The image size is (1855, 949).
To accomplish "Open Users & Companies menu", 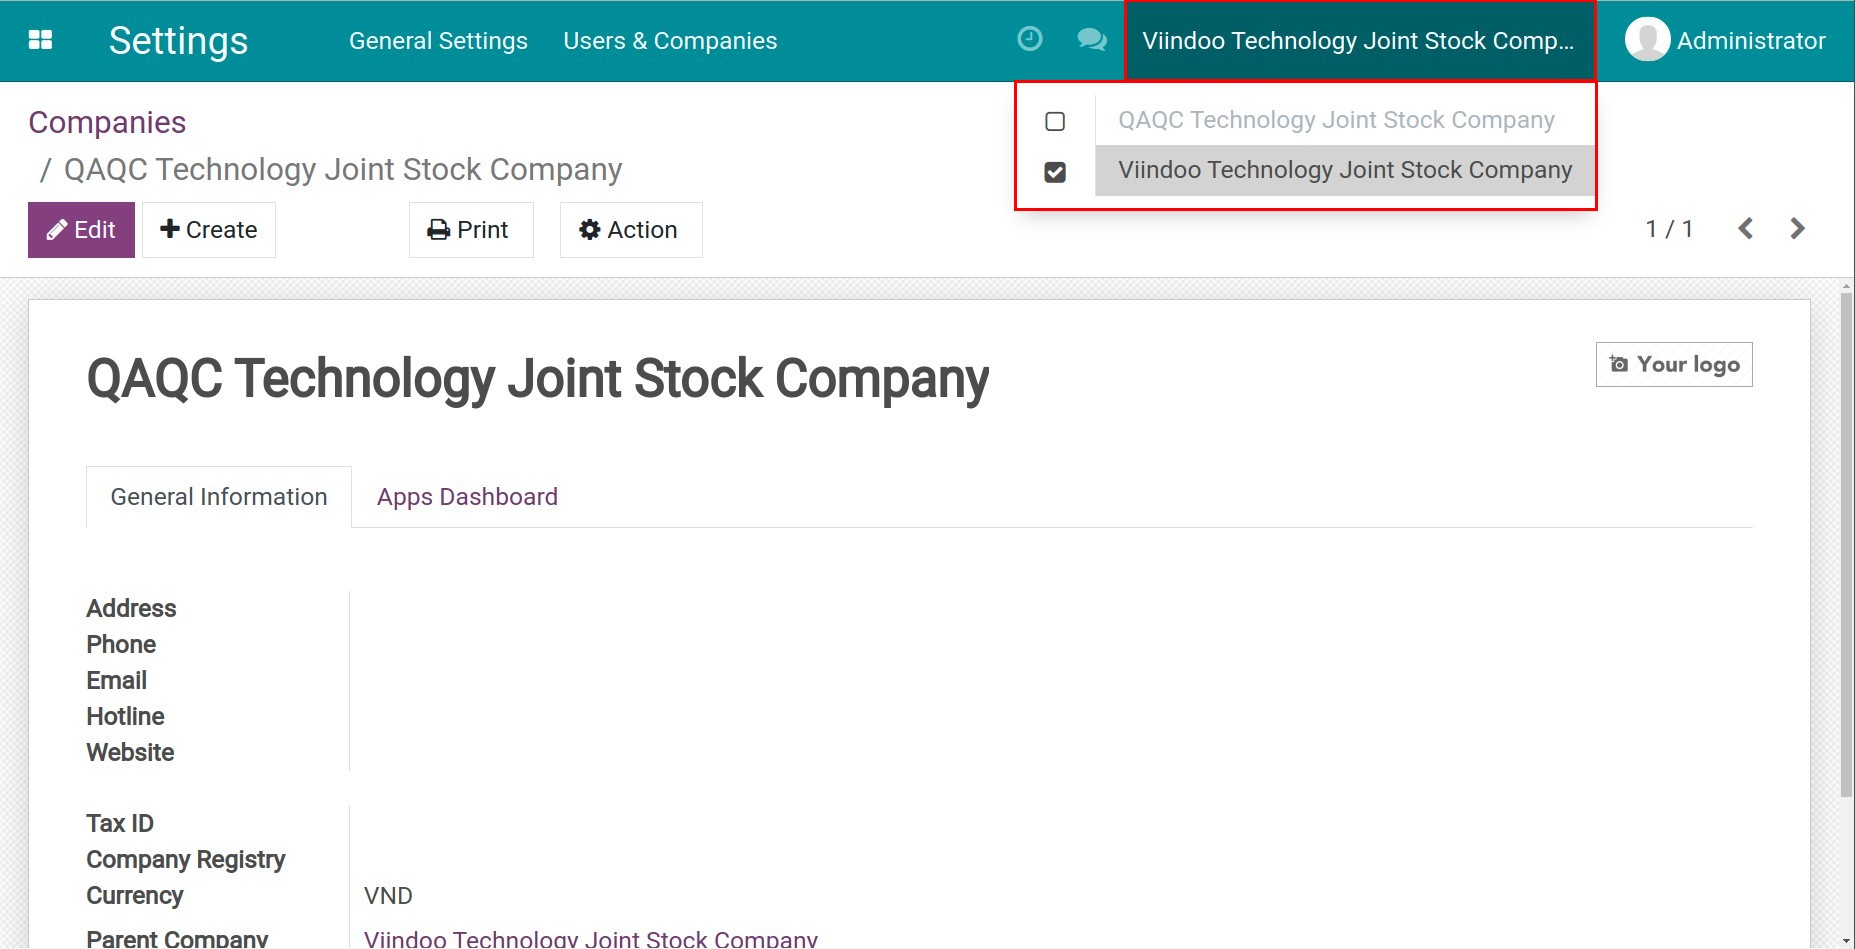I will (670, 41).
